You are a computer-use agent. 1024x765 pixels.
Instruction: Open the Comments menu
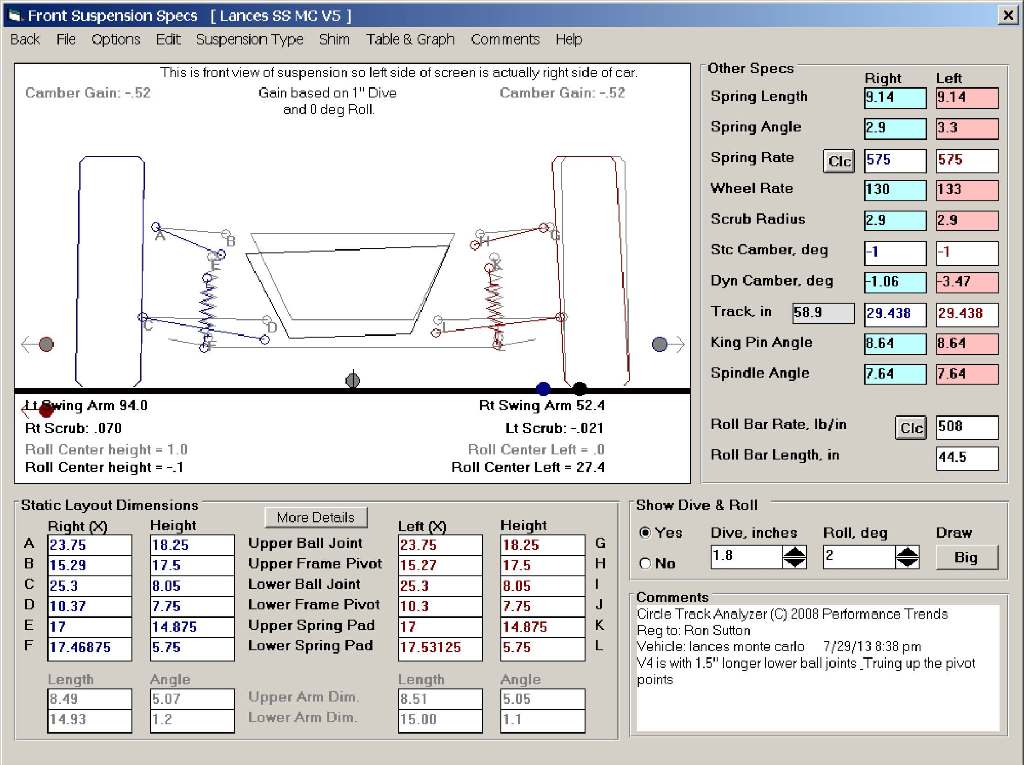[x=505, y=40]
